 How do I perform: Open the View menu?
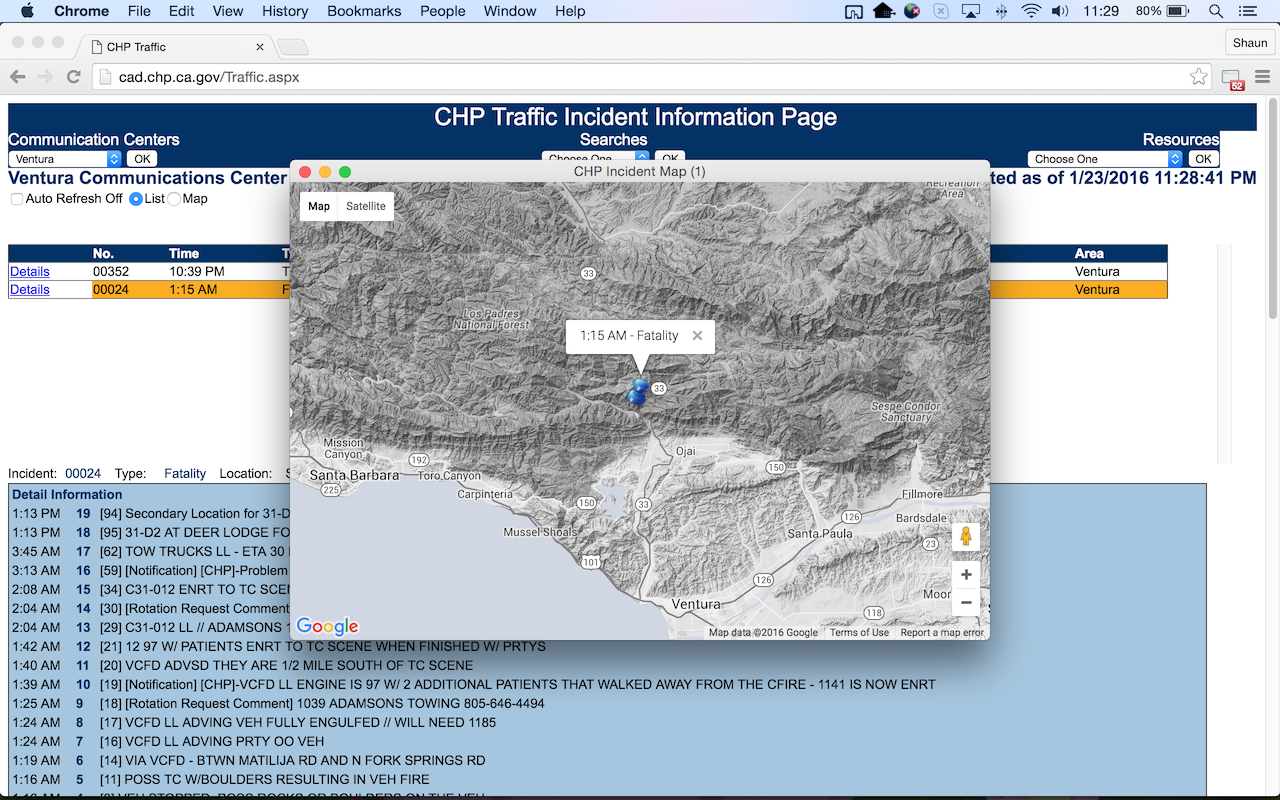coord(228,11)
